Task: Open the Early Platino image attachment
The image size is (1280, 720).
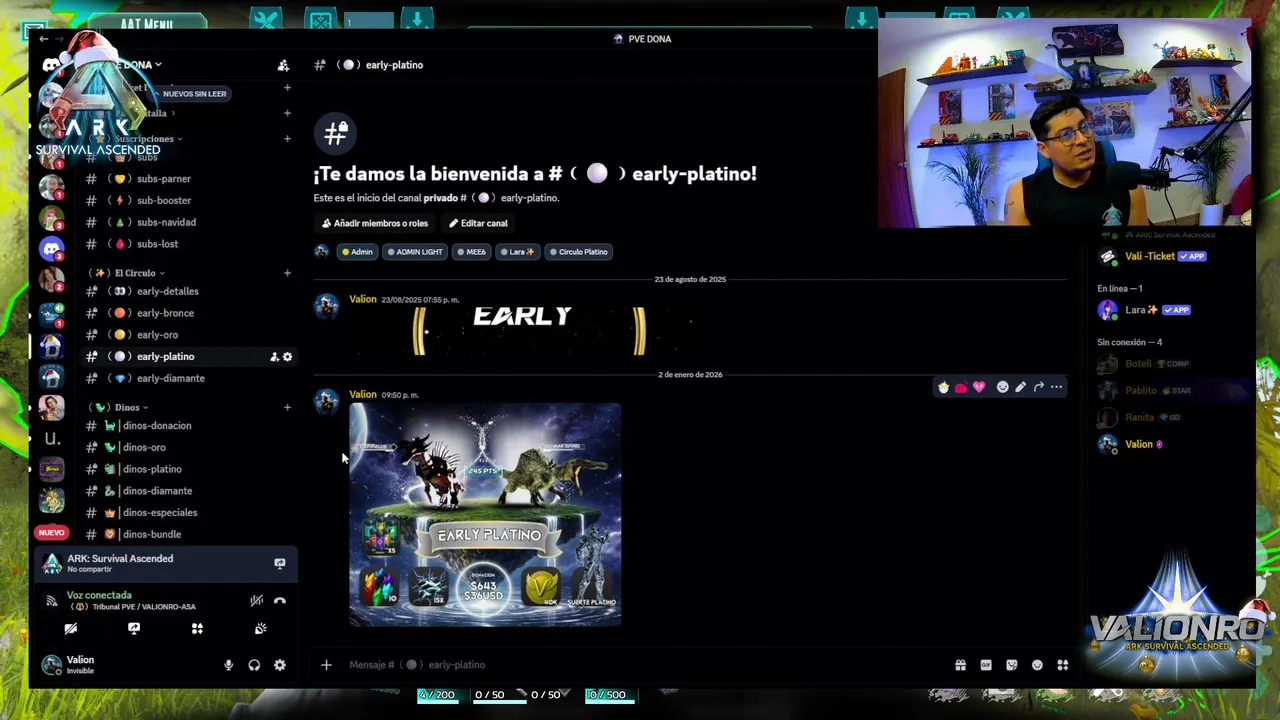Action: pos(485,515)
